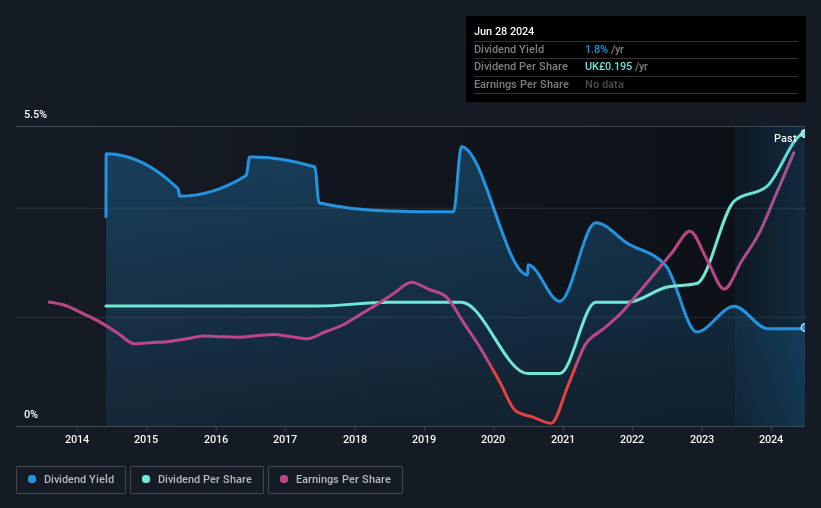Screen dimensions: 821x508
Task: Click the 5.5% y-axis label
Action: pyautogui.click(x=35, y=115)
